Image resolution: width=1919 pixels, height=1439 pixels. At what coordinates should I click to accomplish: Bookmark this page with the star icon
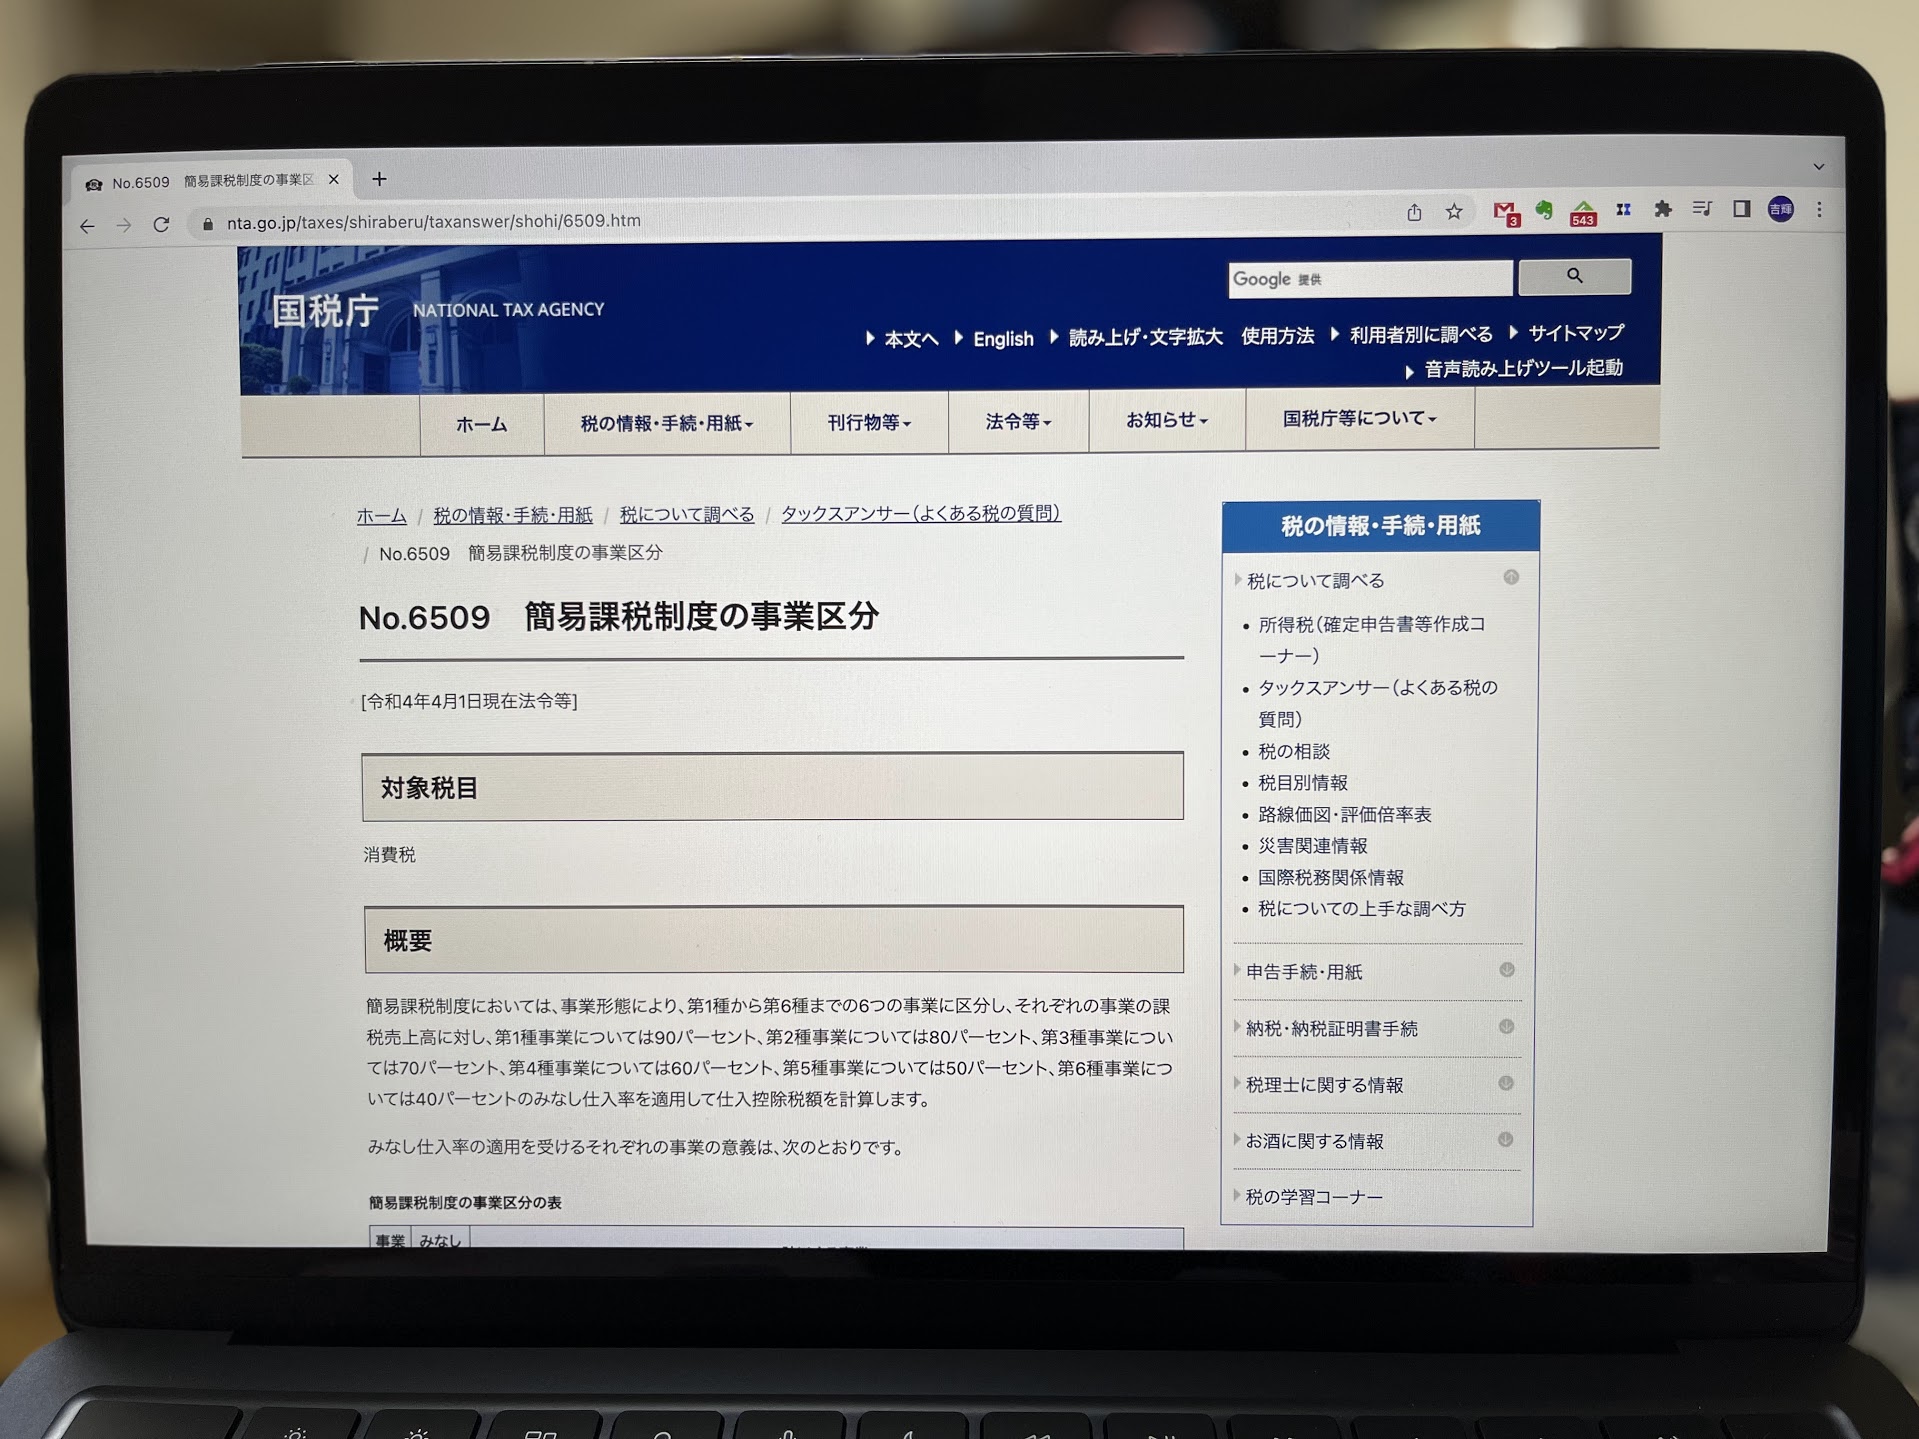click(x=1454, y=212)
